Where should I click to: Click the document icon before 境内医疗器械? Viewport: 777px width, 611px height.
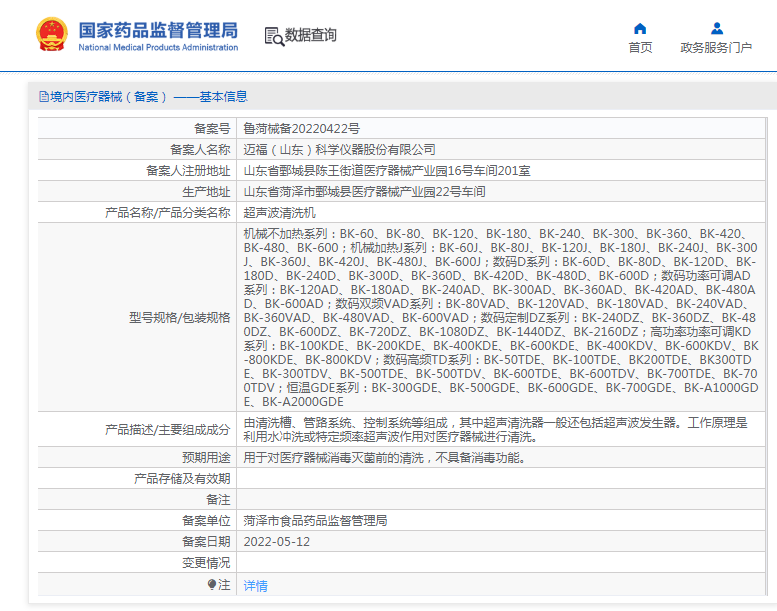pos(44,97)
